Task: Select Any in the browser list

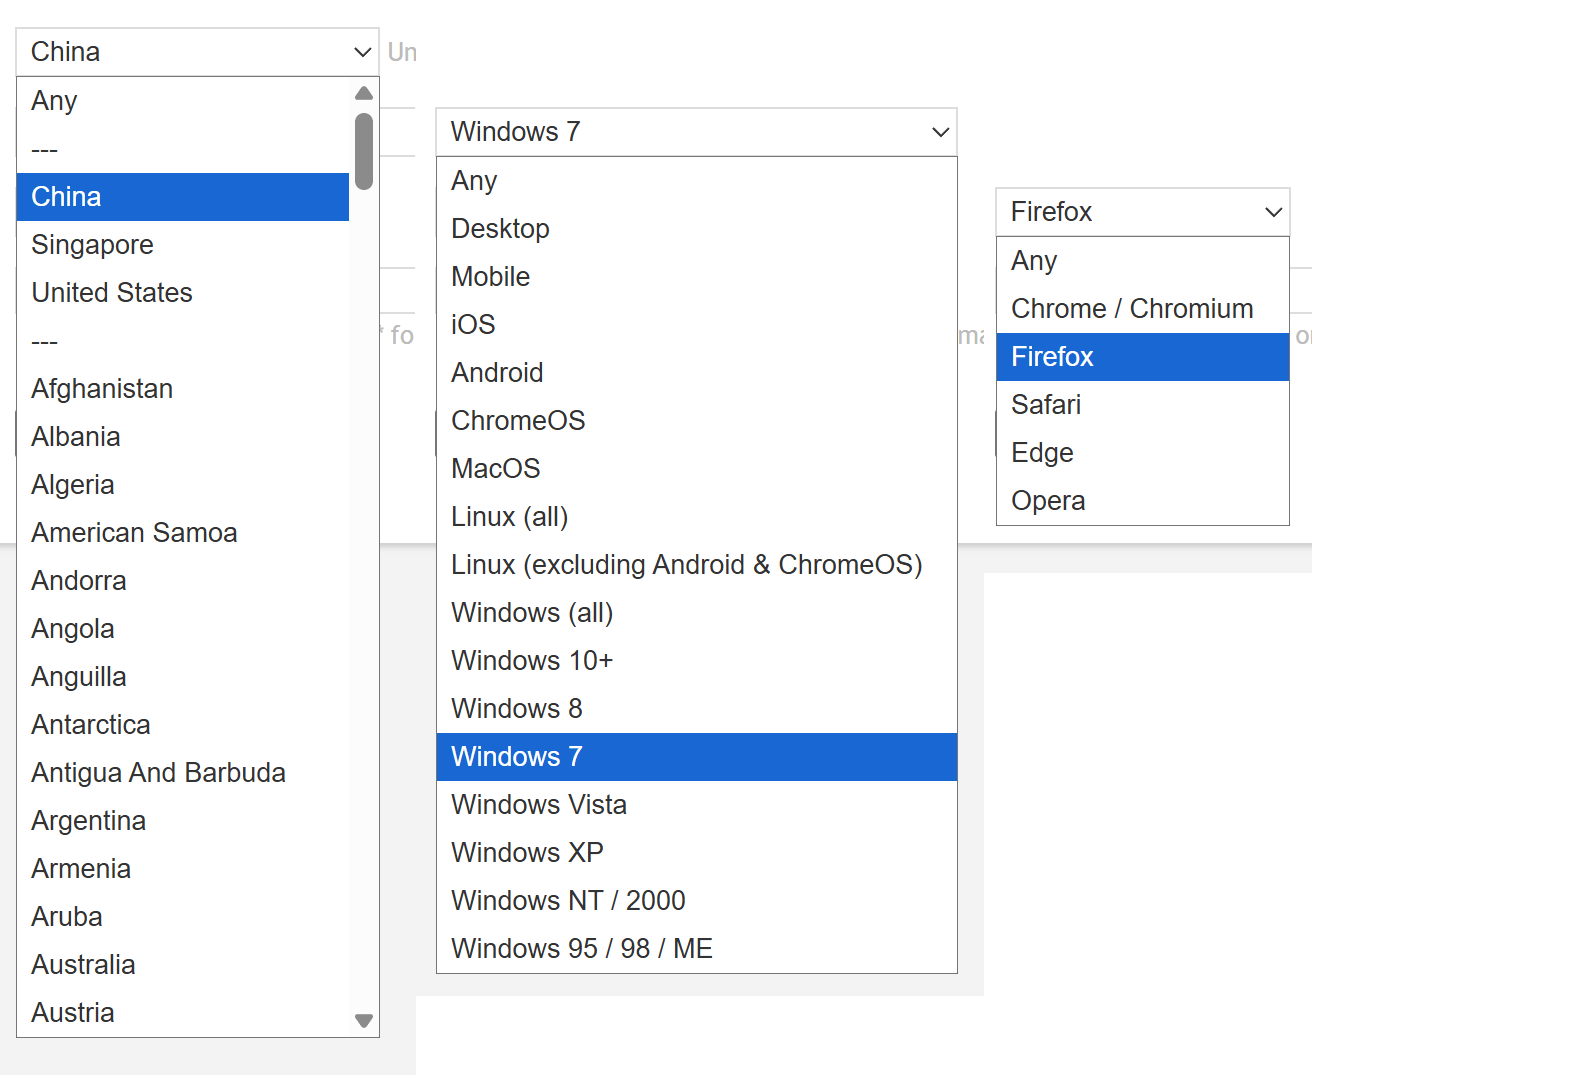Action: pos(1143,261)
